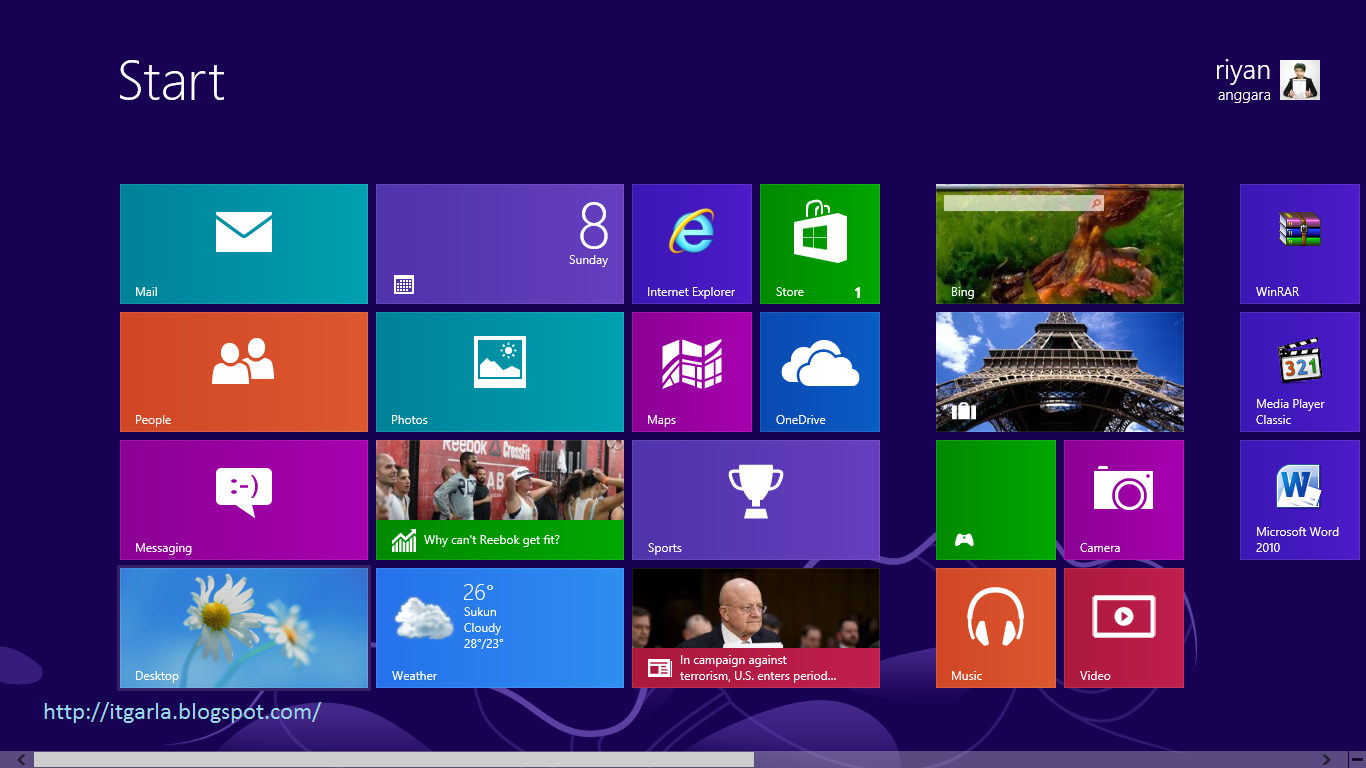Screen dimensions: 1366x768
Task: Click the Start heading text
Action: coord(172,81)
